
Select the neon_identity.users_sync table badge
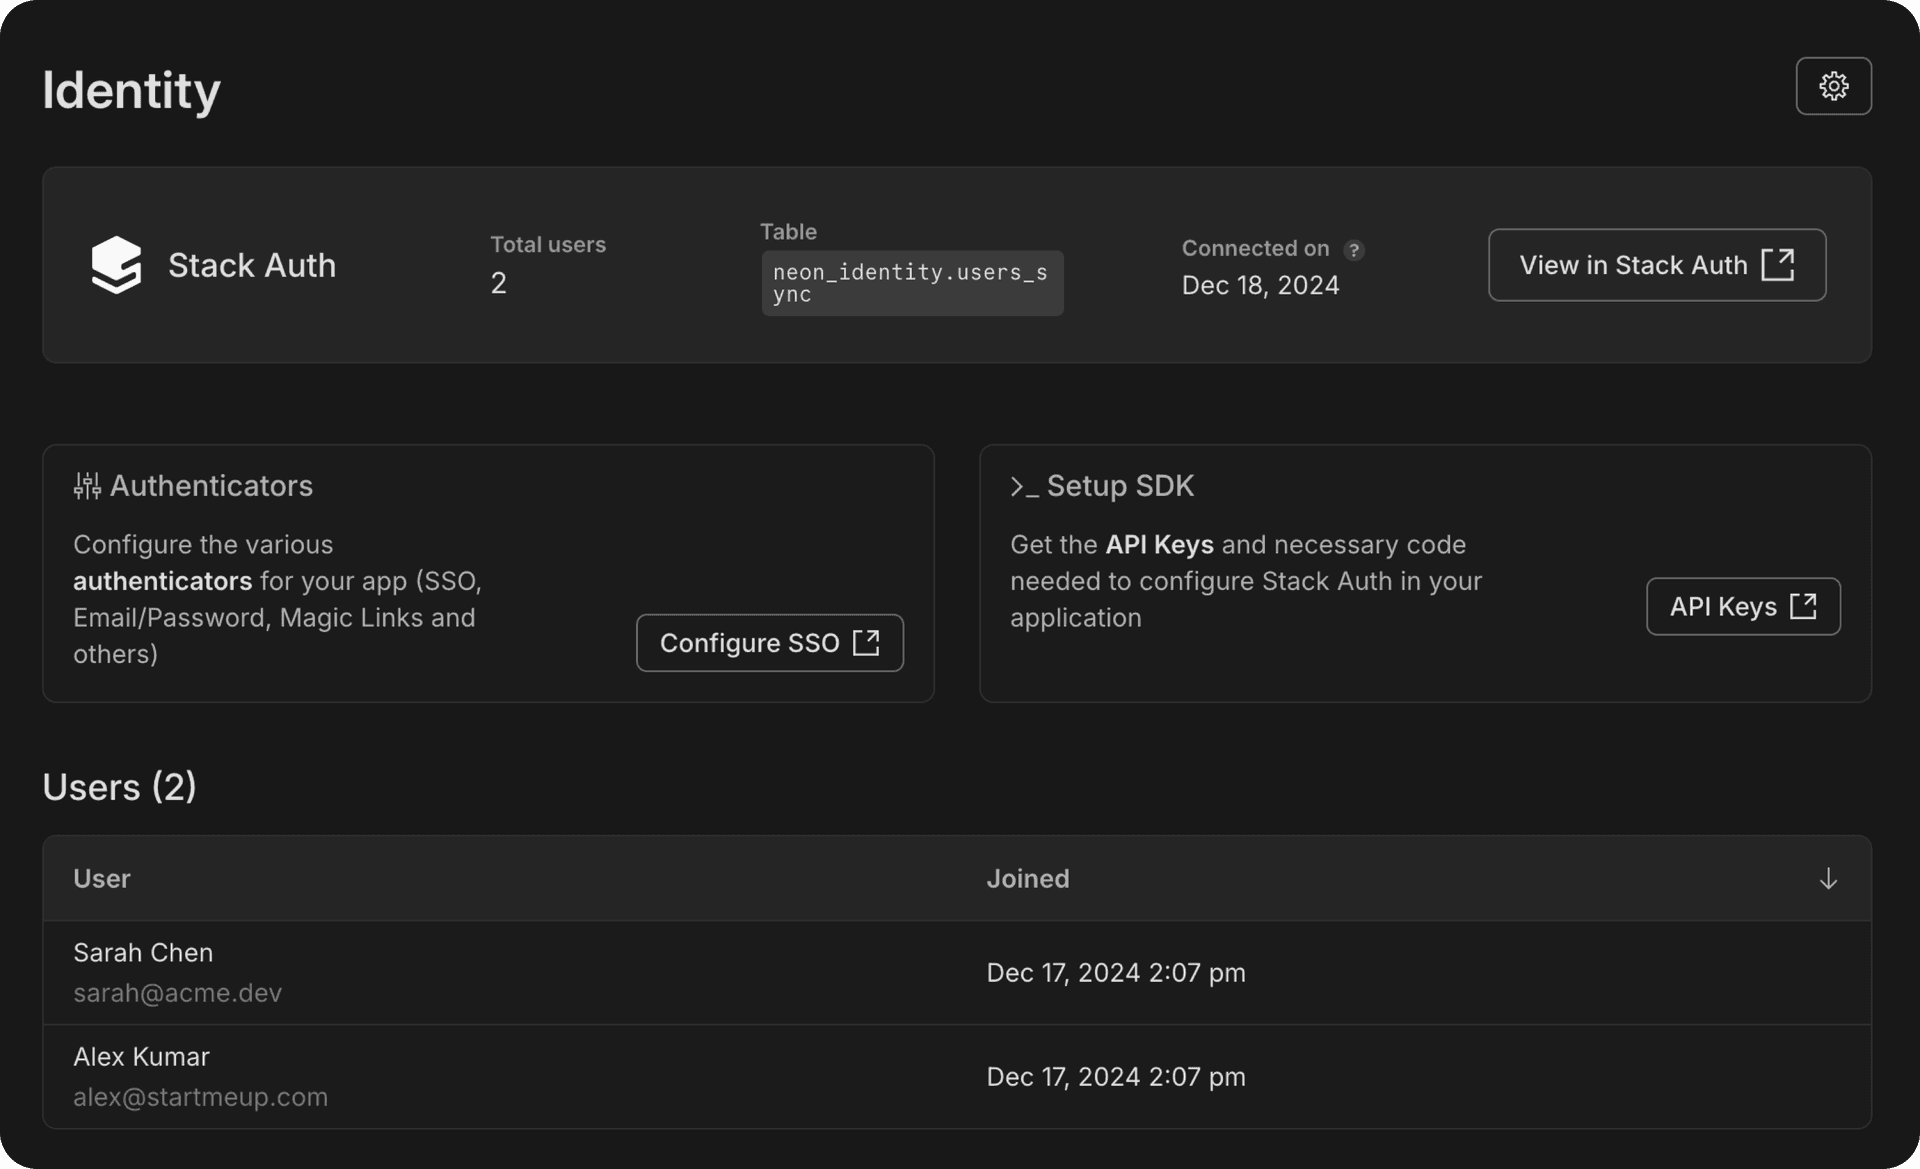pos(912,283)
